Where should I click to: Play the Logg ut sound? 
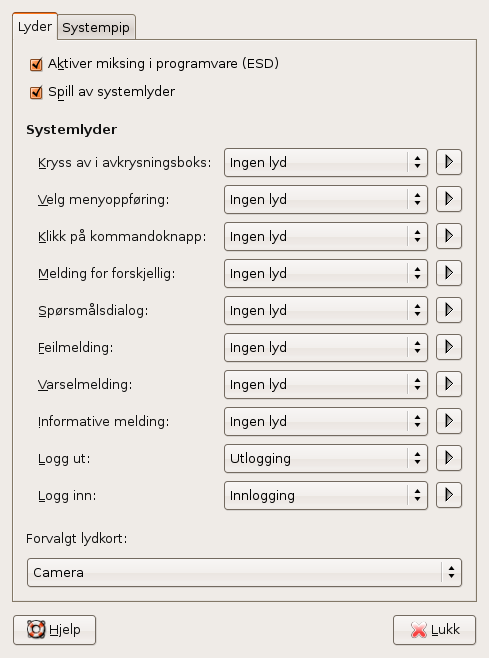point(449,458)
